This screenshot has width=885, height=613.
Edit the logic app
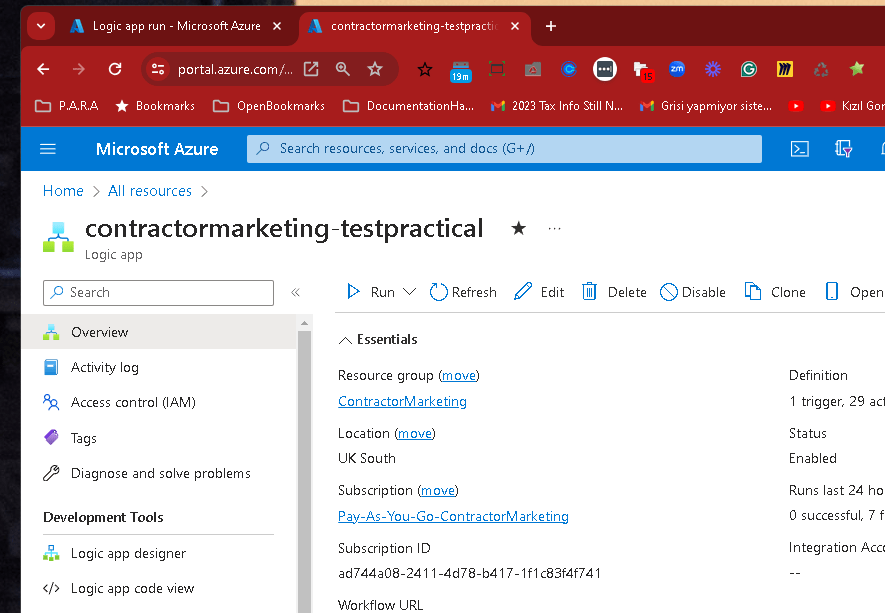[x=539, y=292]
